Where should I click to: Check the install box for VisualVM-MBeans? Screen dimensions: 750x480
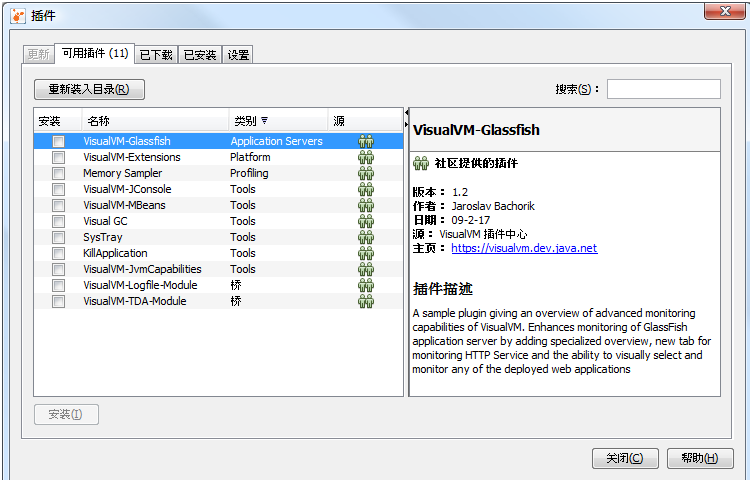coord(58,206)
